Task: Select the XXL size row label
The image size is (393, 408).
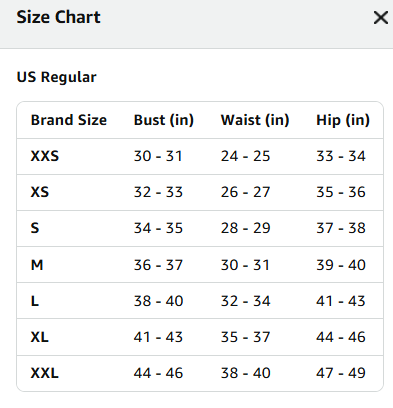Action: 45,373
